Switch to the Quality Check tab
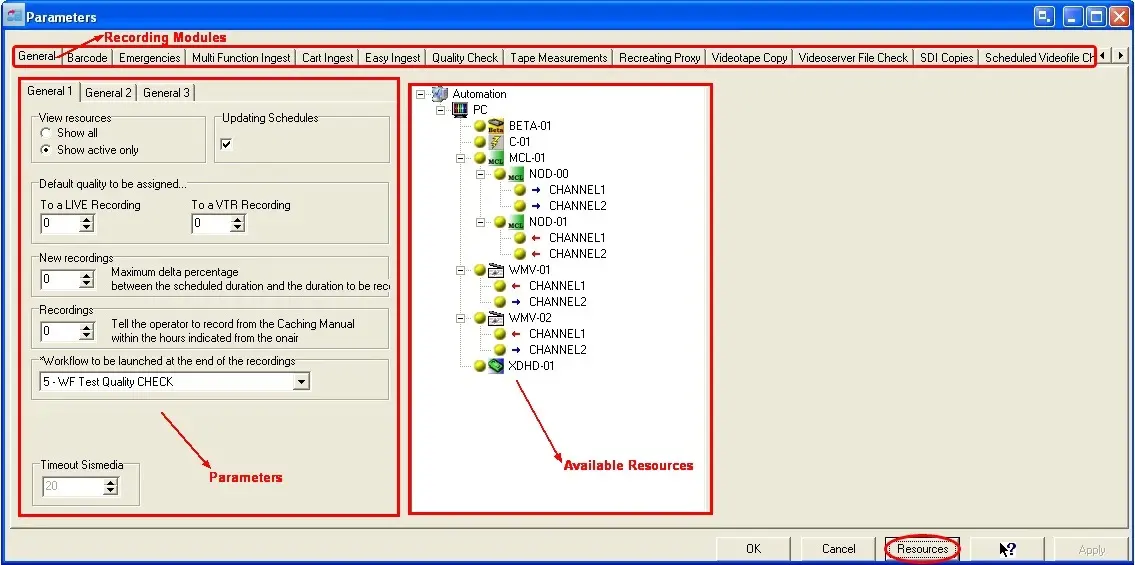Viewport: 1135px width, 565px height. point(465,58)
